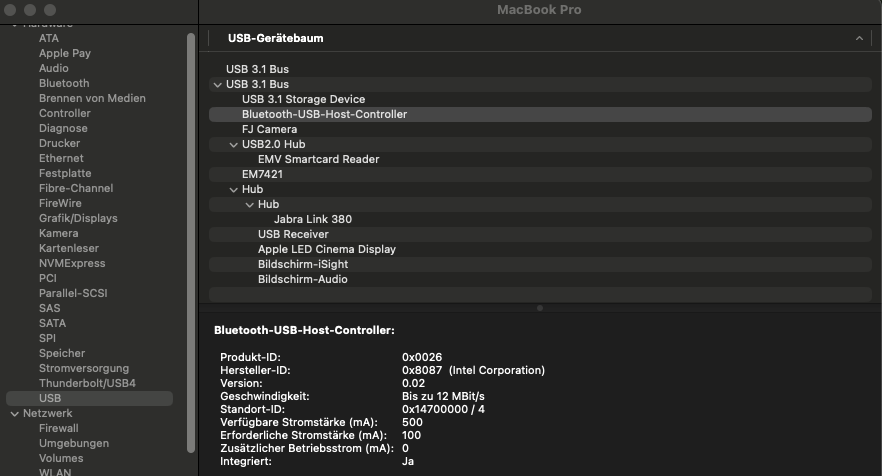
Task: Click the sidebar vertical scrollbar
Action: [191, 200]
